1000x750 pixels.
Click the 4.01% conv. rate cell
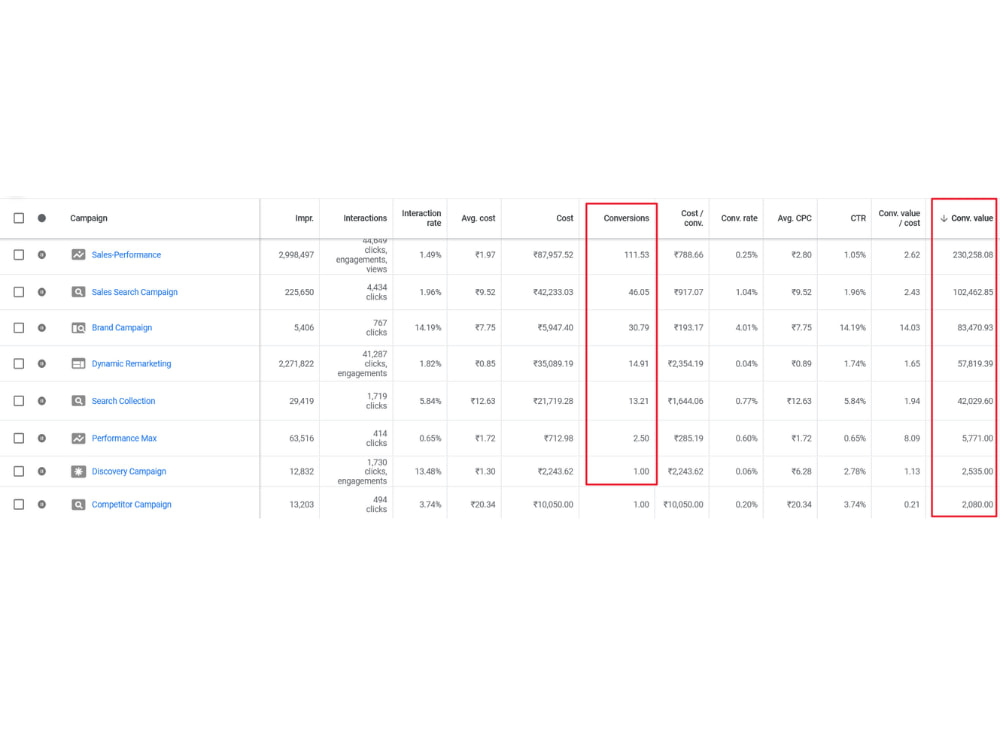pyautogui.click(x=746, y=328)
